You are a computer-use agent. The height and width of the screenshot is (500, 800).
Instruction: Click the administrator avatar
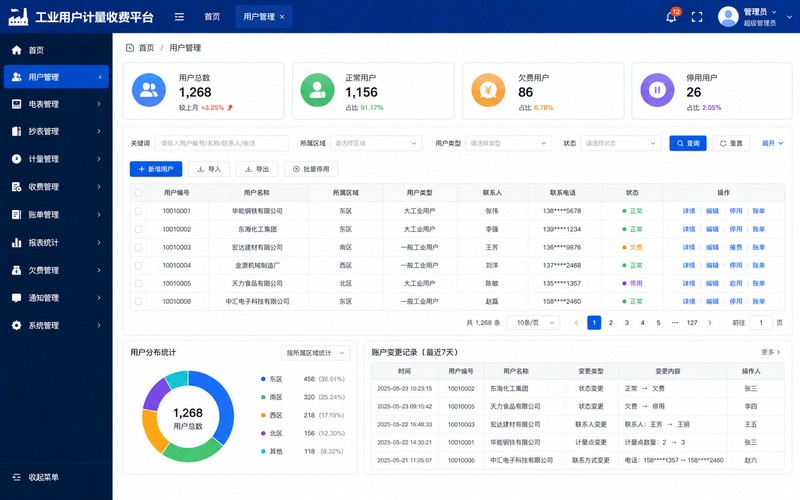click(x=728, y=17)
